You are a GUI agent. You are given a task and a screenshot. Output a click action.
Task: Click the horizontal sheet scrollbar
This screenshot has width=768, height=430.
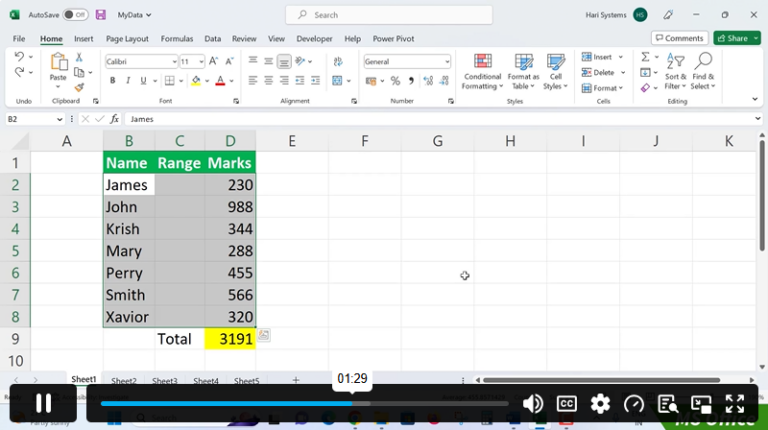click(x=601, y=380)
